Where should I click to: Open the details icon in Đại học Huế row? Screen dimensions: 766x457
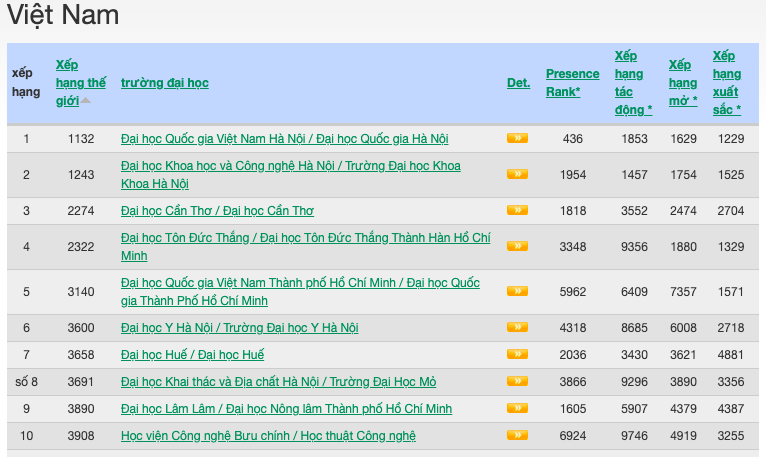(x=517, y=354)
